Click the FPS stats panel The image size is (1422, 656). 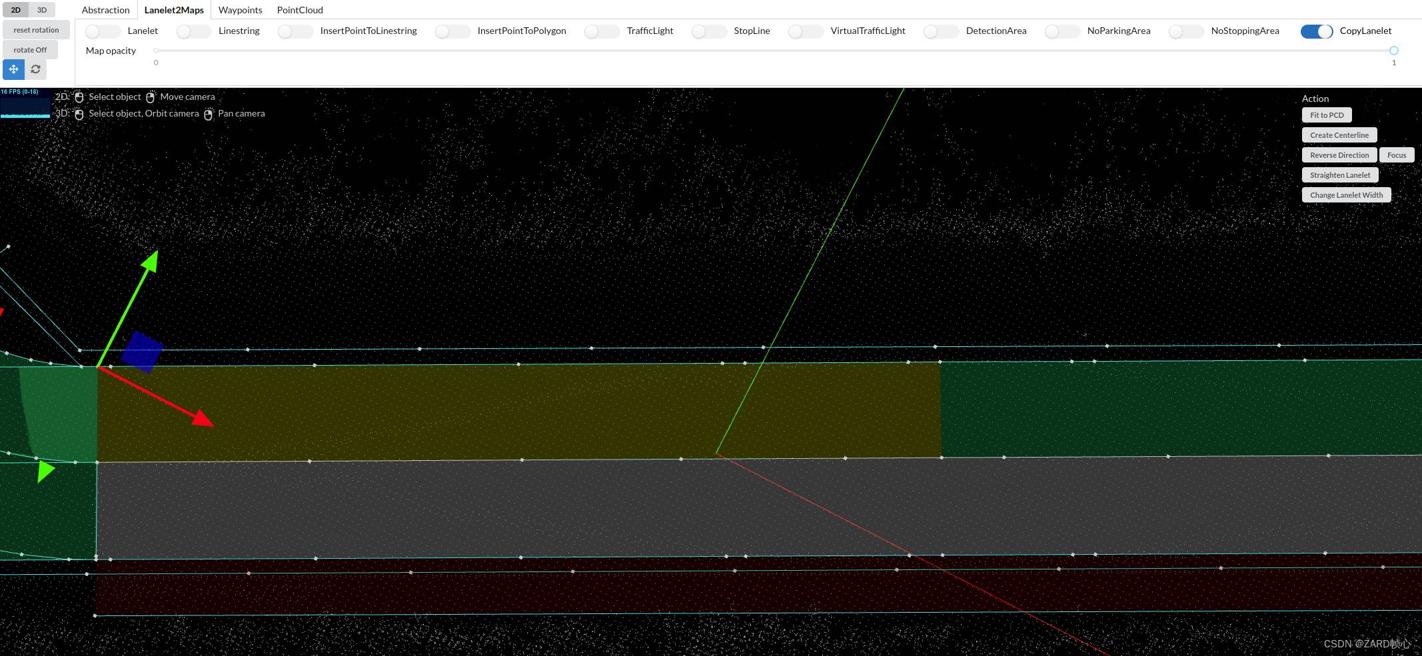click(25, 103)
